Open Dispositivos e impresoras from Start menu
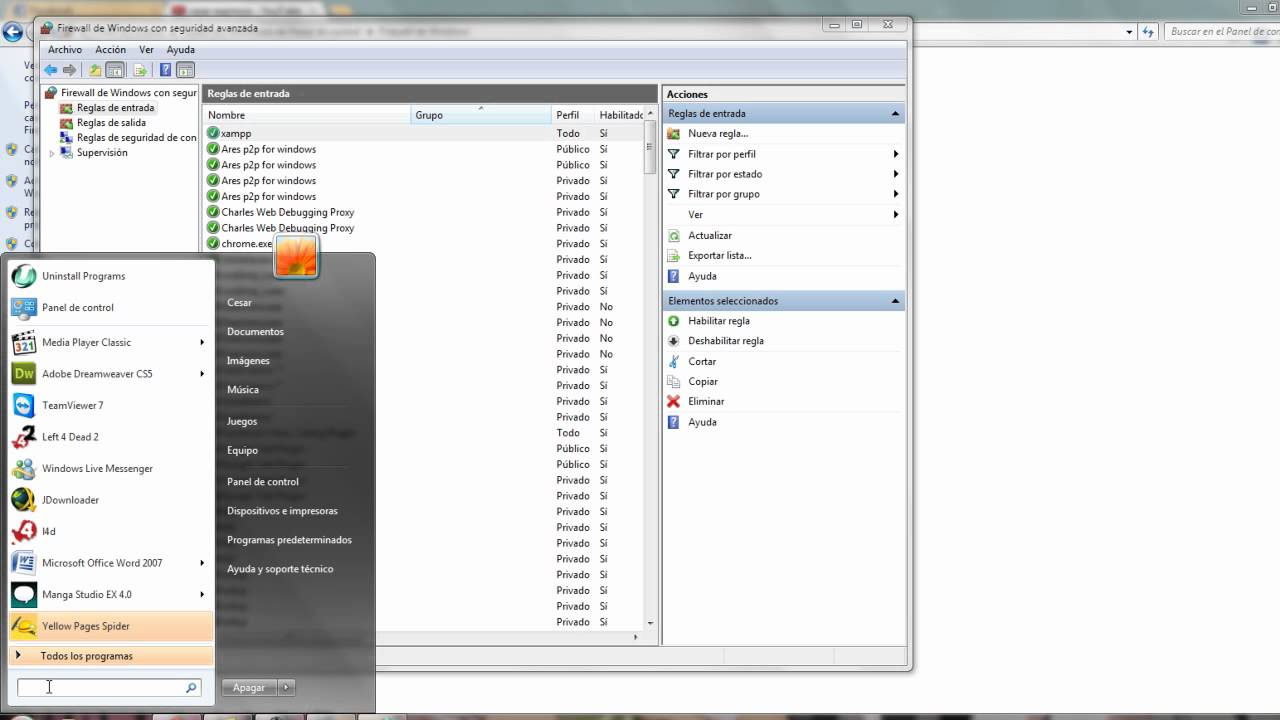The width and height of the screenshot is (1280, 720). [282, 511]
